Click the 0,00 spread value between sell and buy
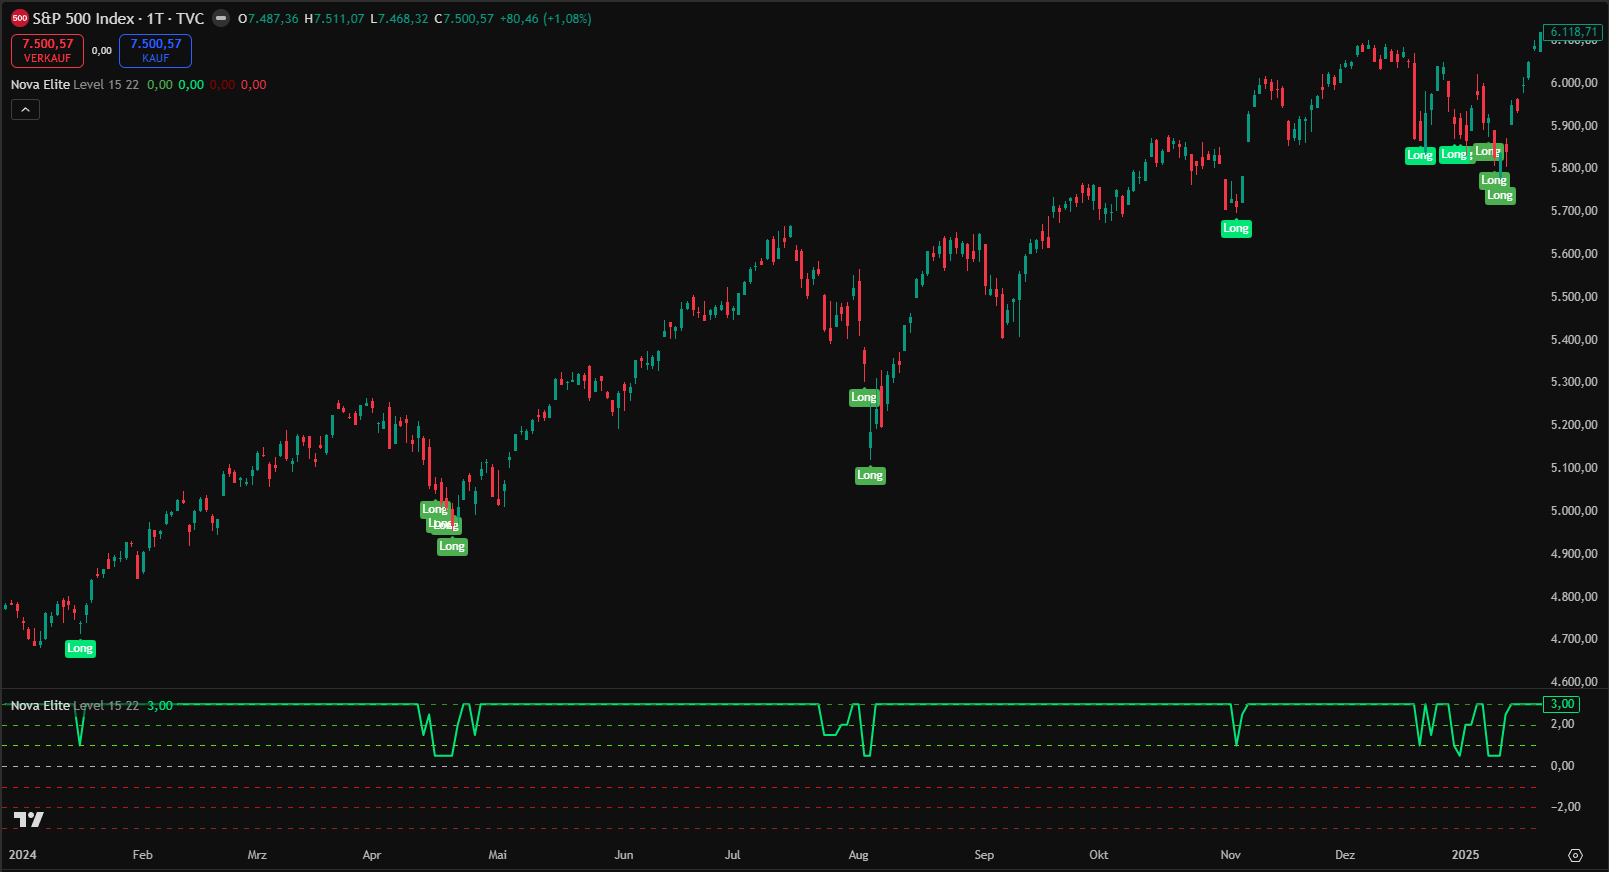 point(102,51)
